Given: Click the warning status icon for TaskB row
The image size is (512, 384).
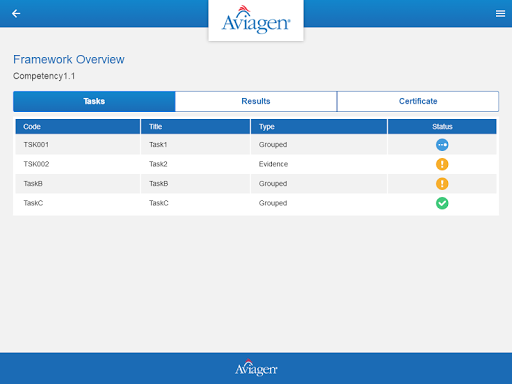Looking at the screenshot, I should pyautogui.click(x=442, y=184).
